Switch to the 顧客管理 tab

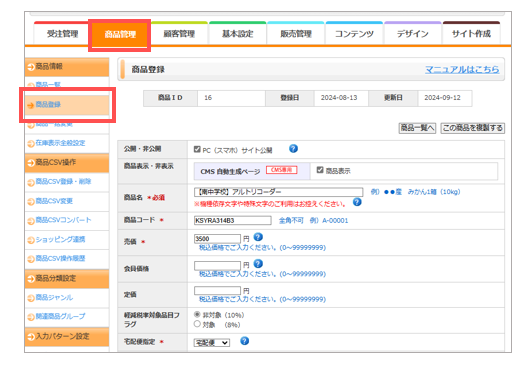click(x=179, y=33)
